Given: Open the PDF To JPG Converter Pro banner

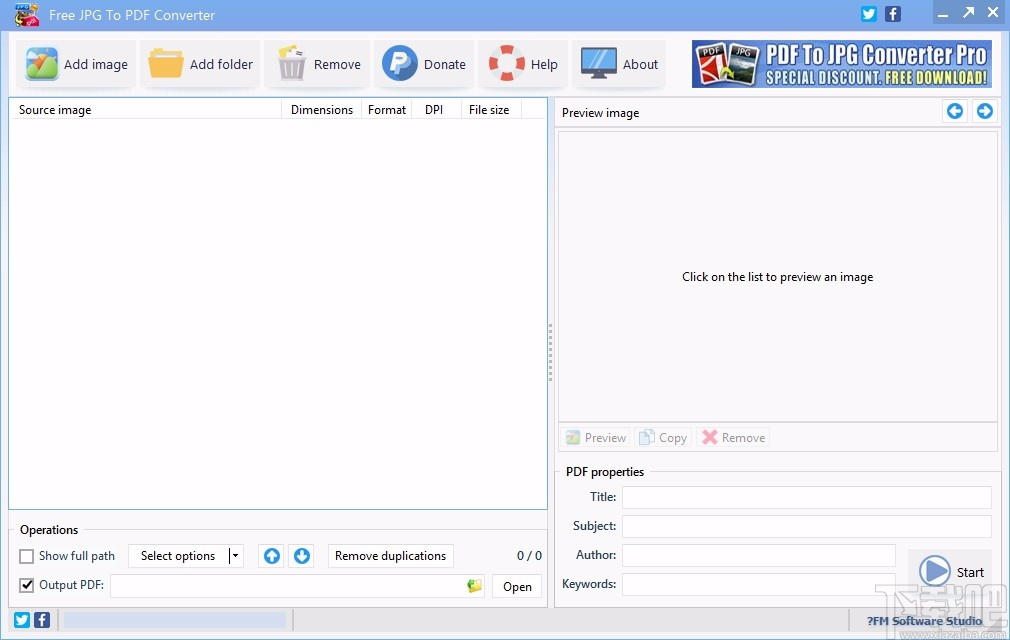Looking at the screenshot, I should coord(840,63).
